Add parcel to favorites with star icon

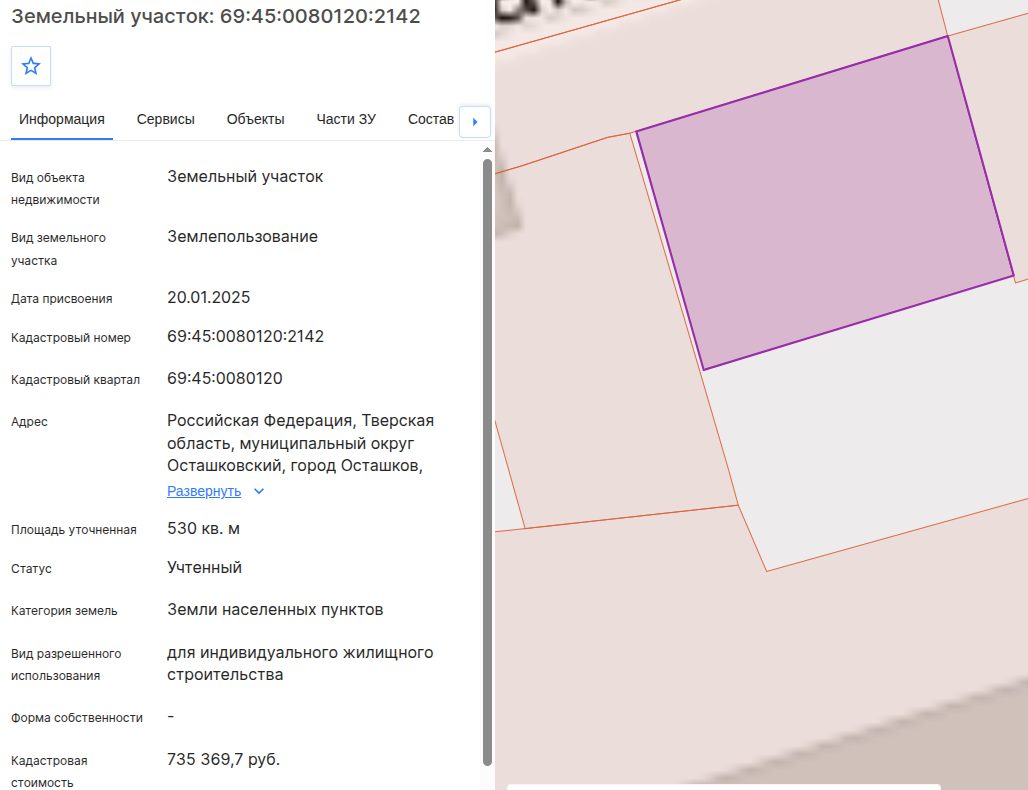coord(31,66)
